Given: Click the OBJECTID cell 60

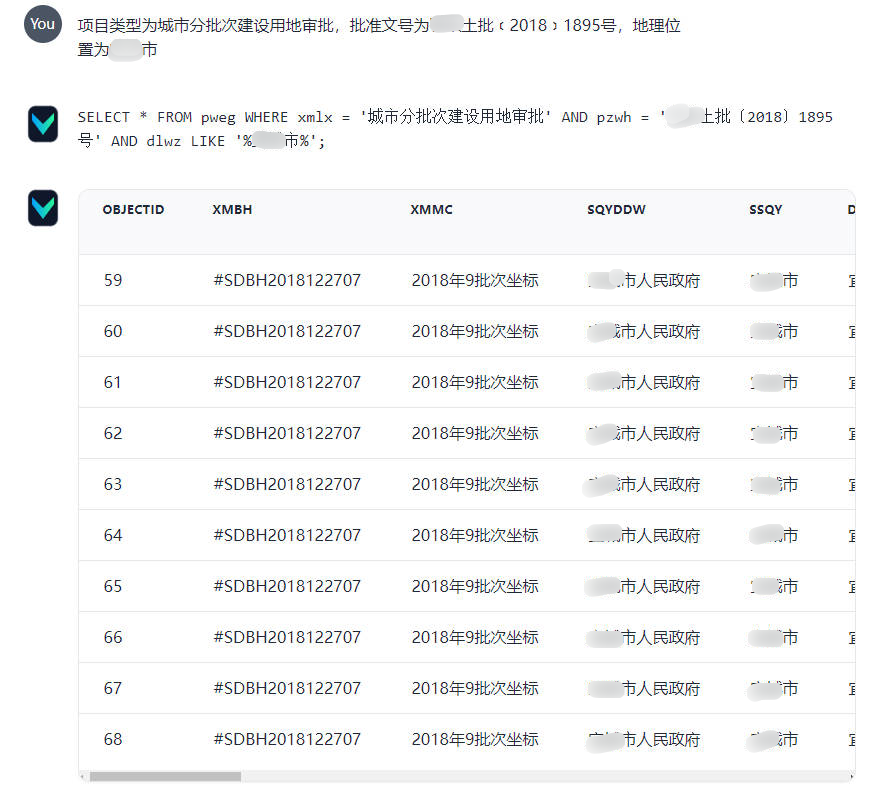Looking at the screenshot, I should [113, 331].
